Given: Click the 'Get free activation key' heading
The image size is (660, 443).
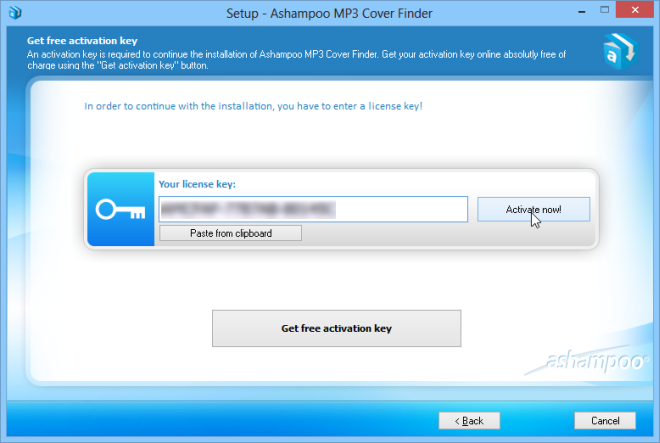Looking at the screenshot, I should [x=82, y=41].
